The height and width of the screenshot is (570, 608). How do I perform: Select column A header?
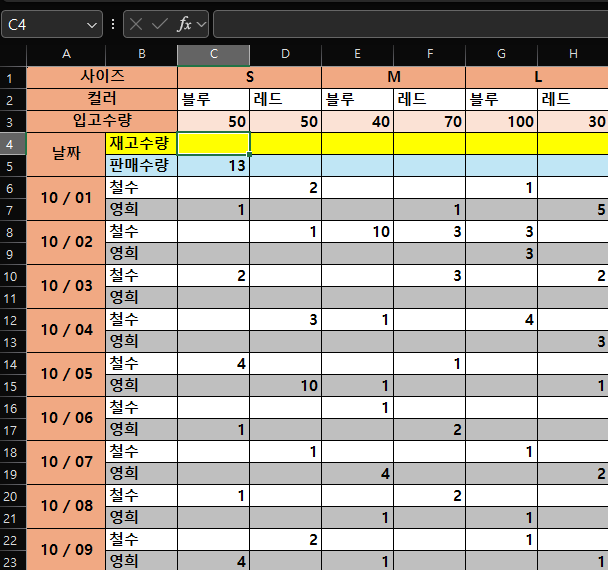click(66, 54)
